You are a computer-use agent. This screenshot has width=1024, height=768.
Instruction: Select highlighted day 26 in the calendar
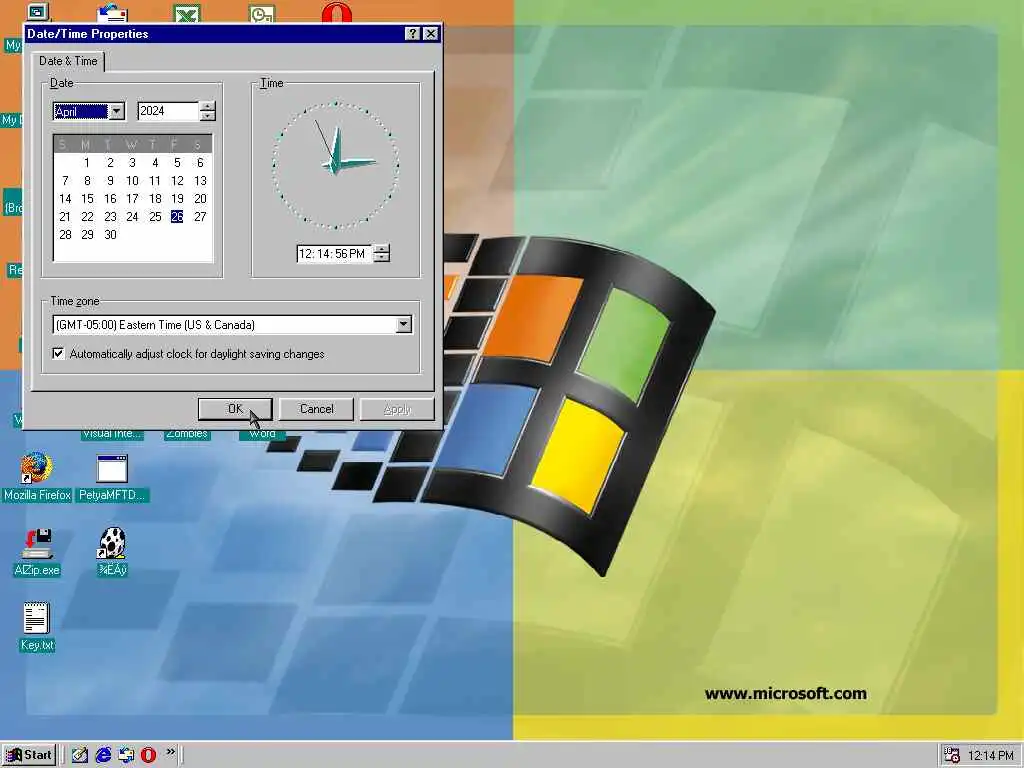point(177,217)
